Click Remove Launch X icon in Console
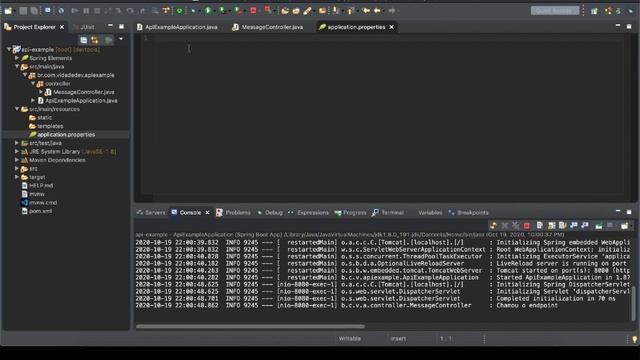Image resolution: width=640 pixels, height=360 pixels. tap(504, 225)
